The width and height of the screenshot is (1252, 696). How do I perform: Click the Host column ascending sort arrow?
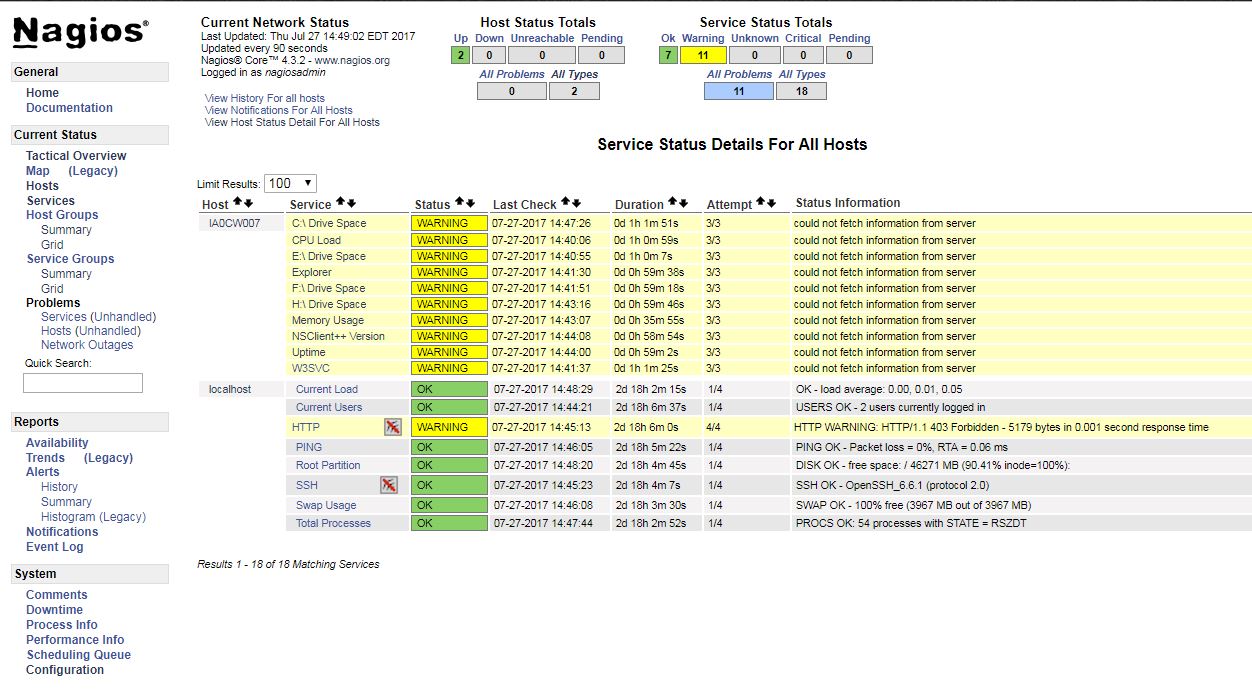point(237,203)
